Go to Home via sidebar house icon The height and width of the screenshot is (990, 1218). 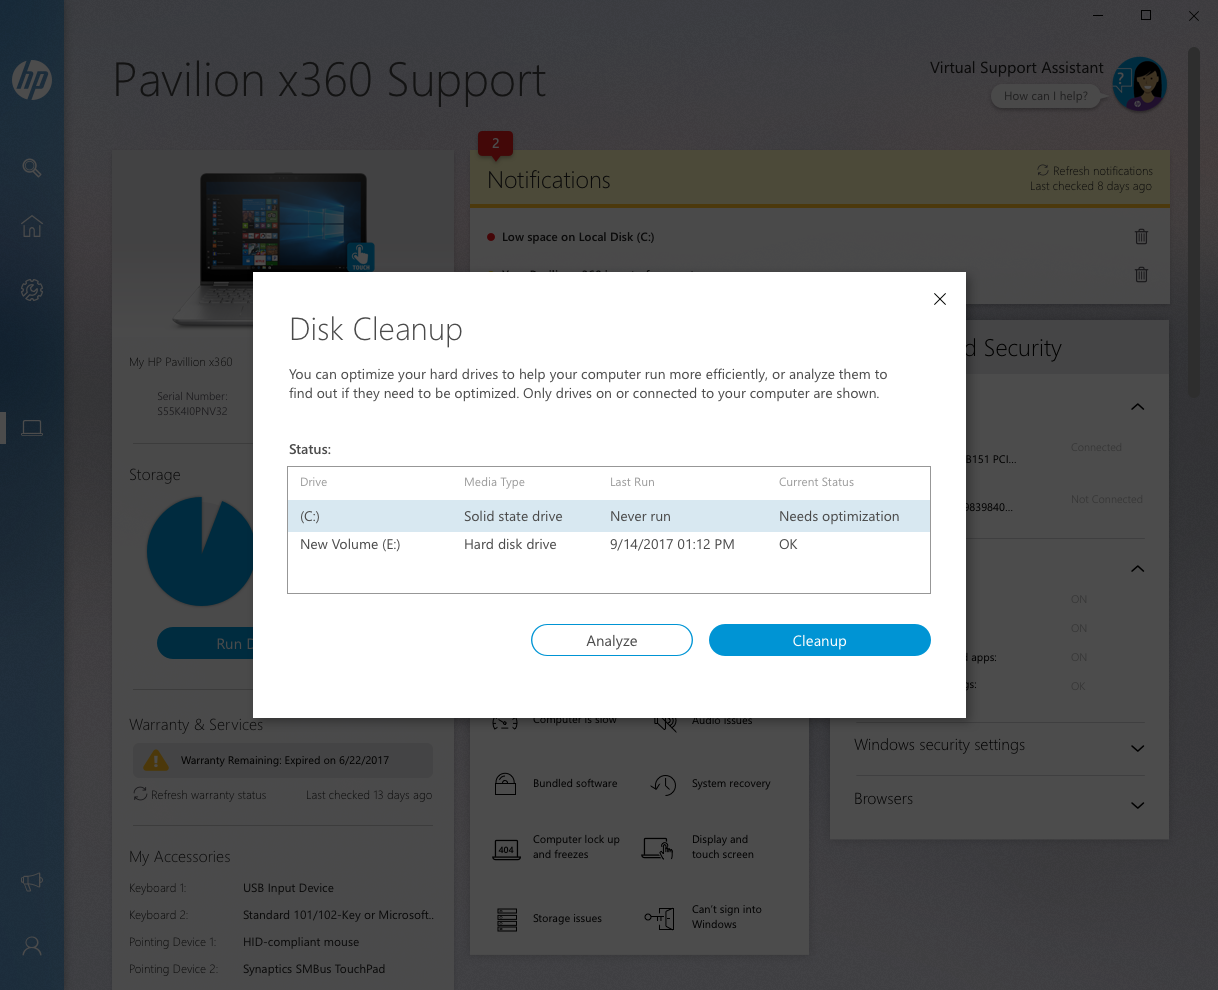32,227
